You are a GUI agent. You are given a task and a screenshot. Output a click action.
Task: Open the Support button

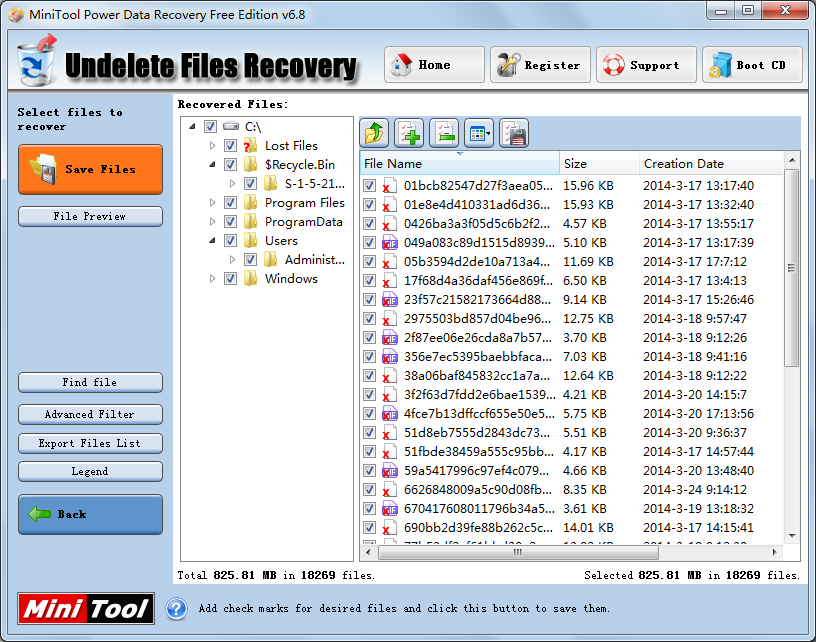pyautogui.click(x=646, y=65)
